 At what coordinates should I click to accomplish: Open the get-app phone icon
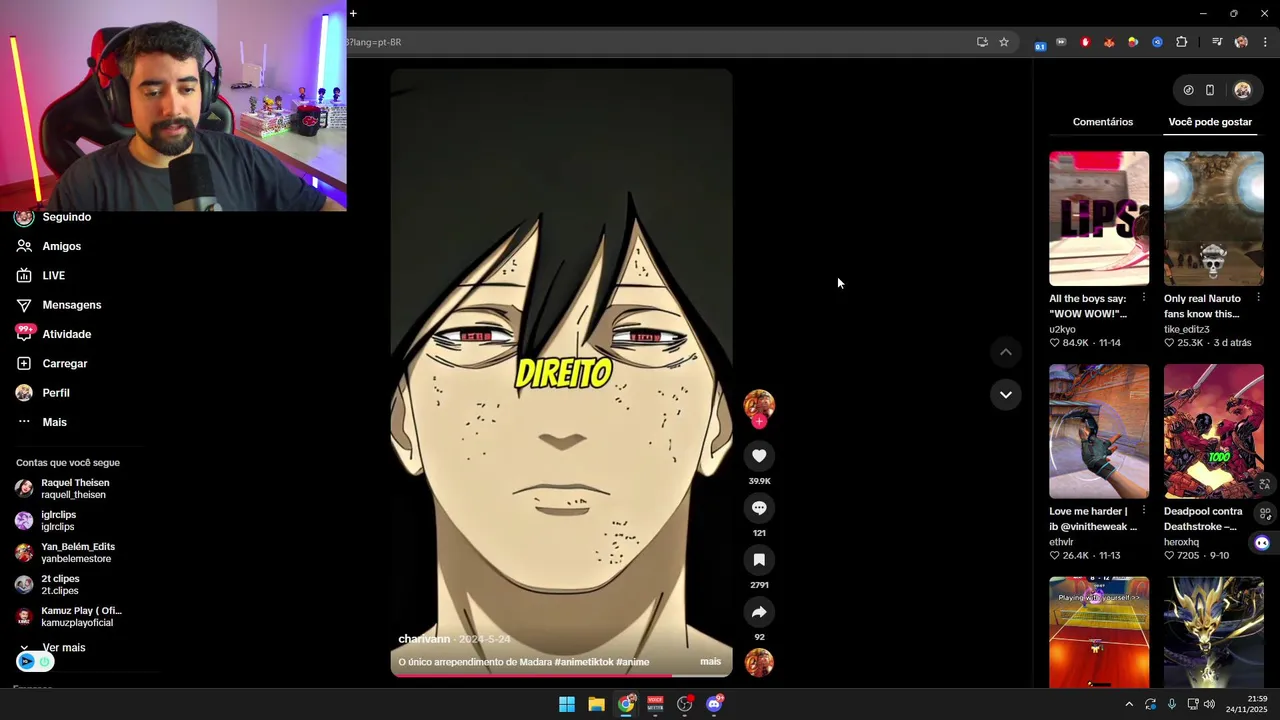coord(1210,90)
